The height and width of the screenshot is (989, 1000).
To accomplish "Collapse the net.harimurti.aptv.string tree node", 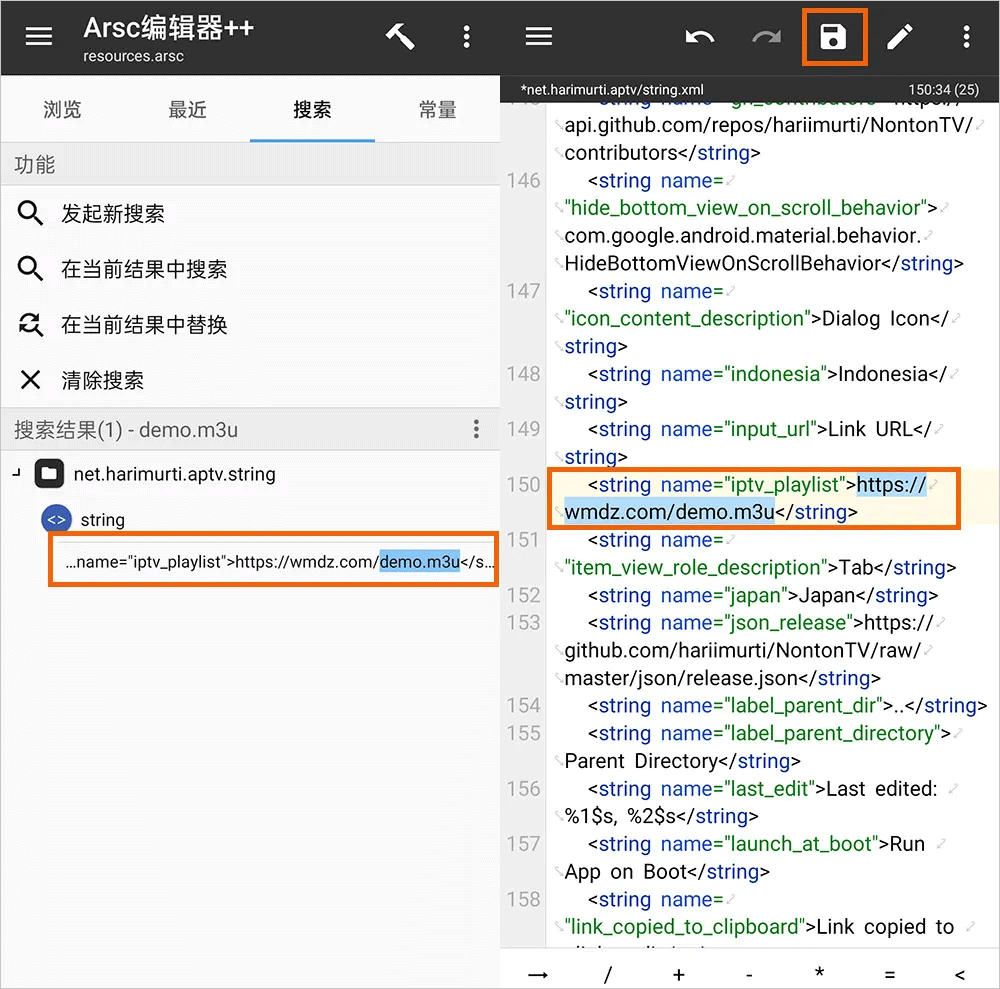I will click(16, 474).
